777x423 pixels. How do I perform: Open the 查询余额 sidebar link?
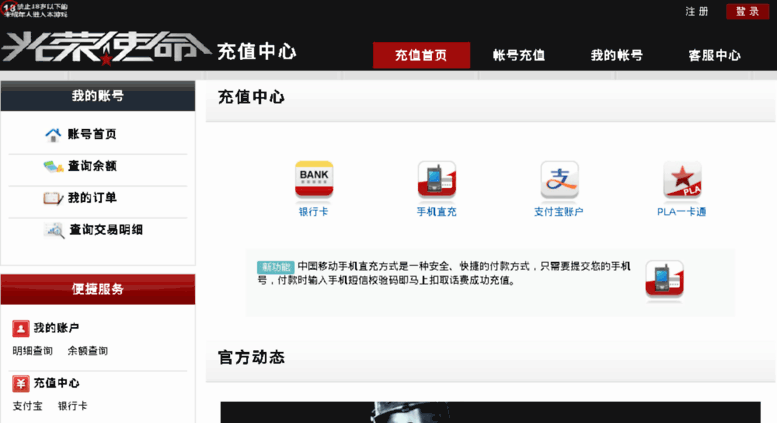click(92, 166)
